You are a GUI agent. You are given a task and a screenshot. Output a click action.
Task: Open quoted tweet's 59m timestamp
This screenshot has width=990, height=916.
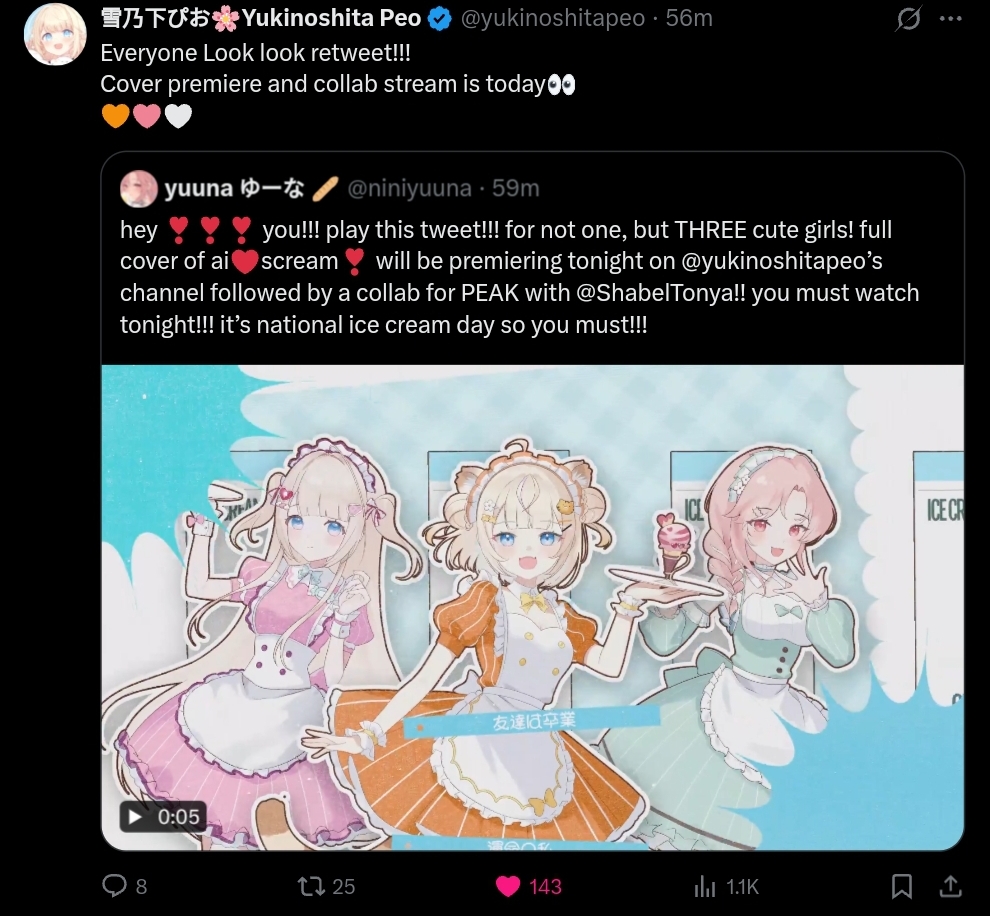click(516, 188)
